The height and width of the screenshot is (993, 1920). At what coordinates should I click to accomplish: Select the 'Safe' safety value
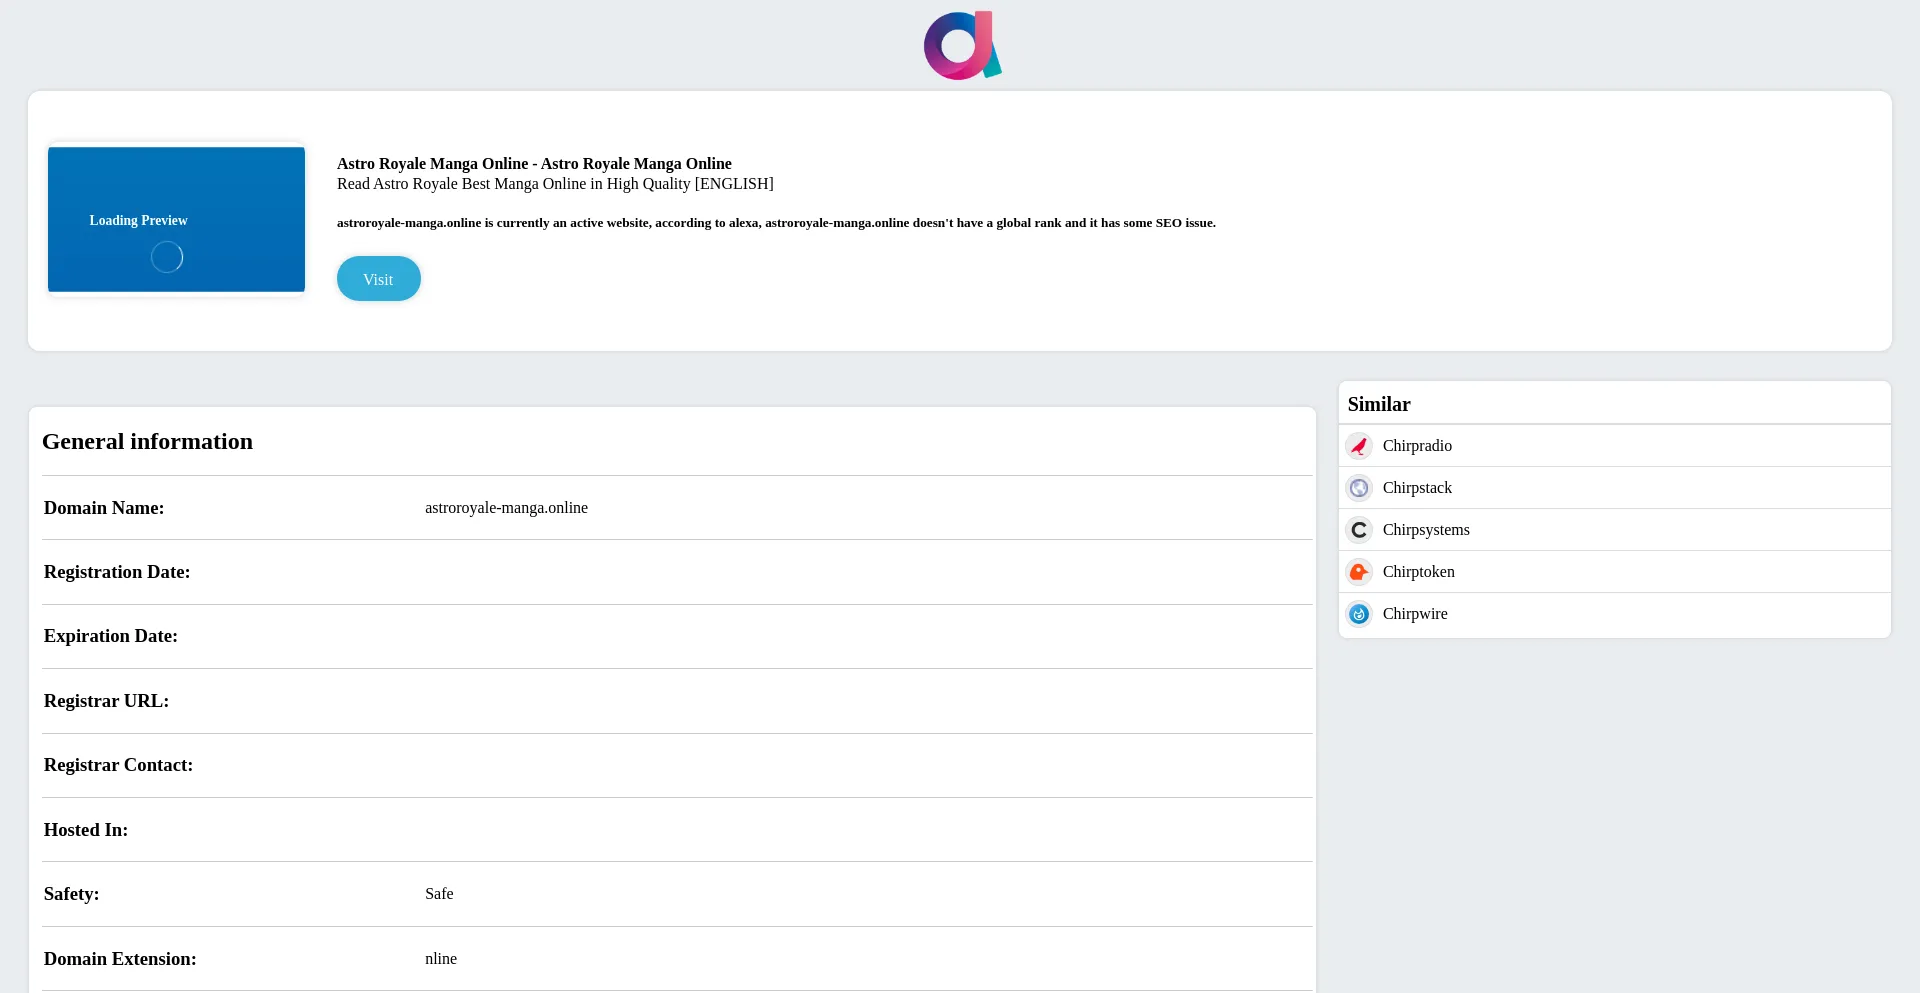(x=439, y=894)
